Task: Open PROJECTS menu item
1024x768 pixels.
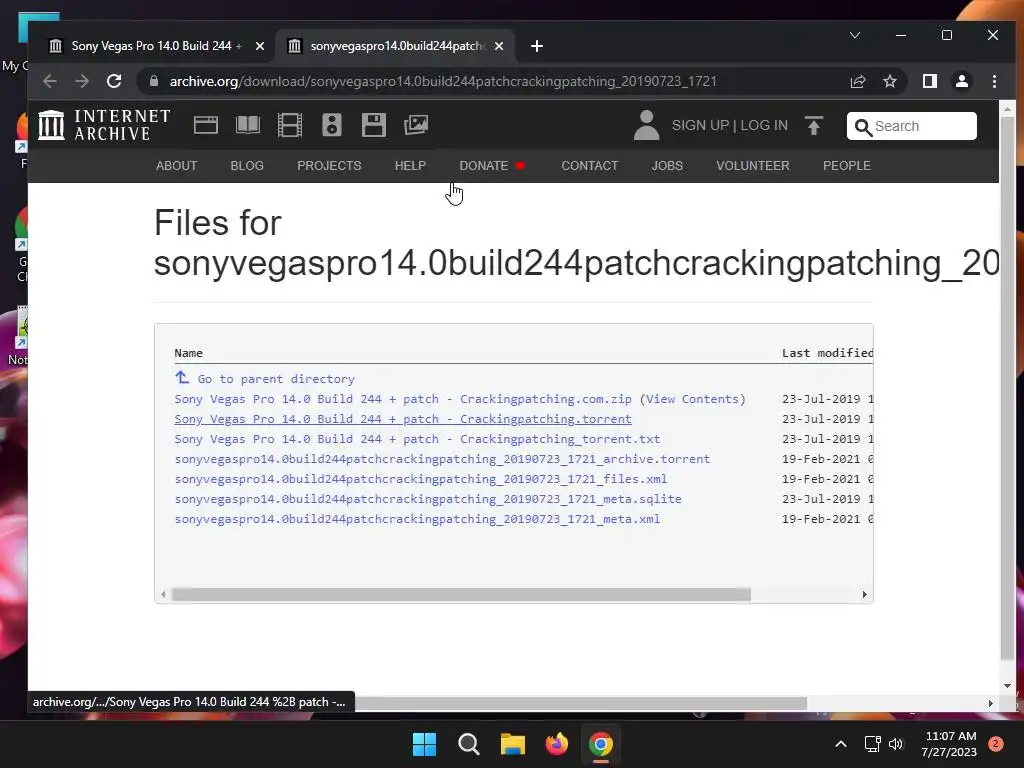Action: (x=329, y=166)
